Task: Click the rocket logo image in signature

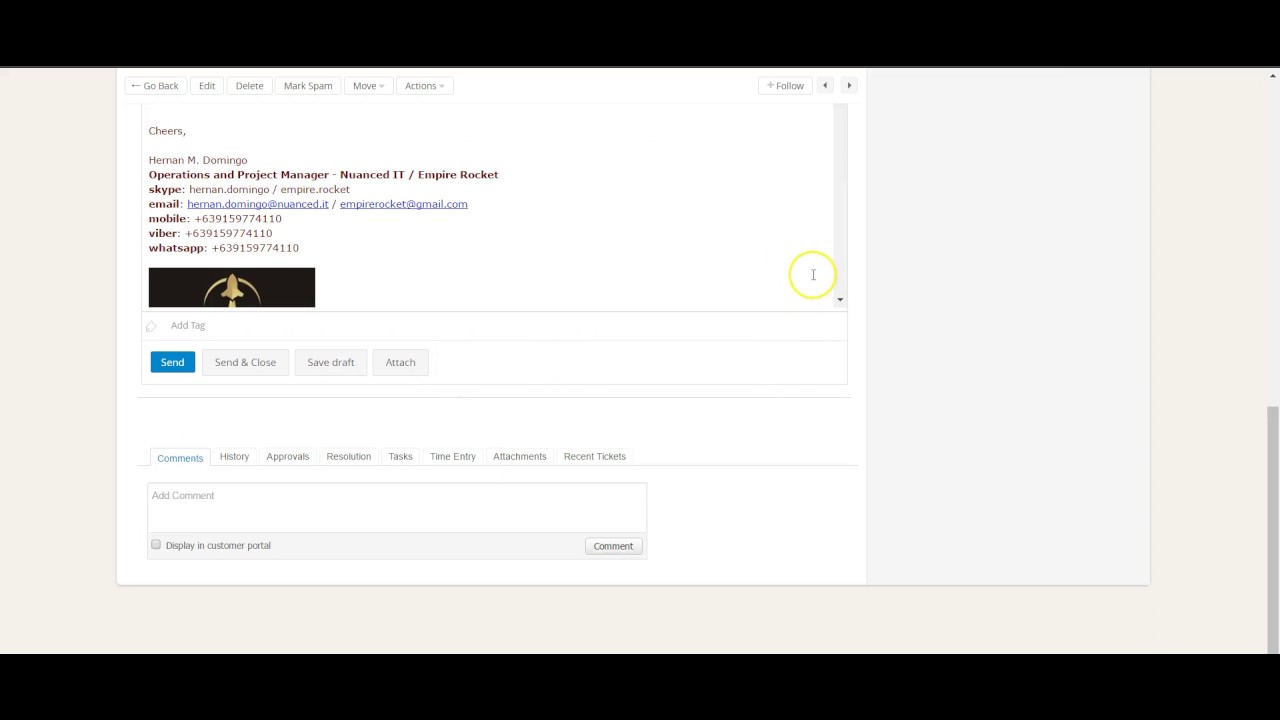Action: [231, 287]
